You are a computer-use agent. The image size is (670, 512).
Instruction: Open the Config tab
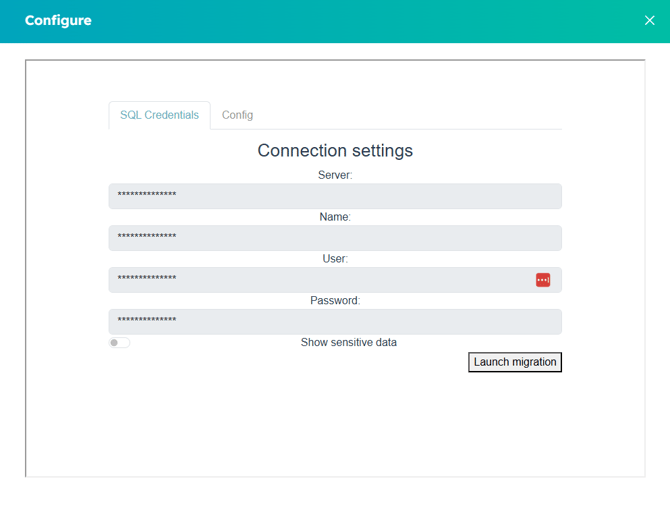click(x=237, y=115)
